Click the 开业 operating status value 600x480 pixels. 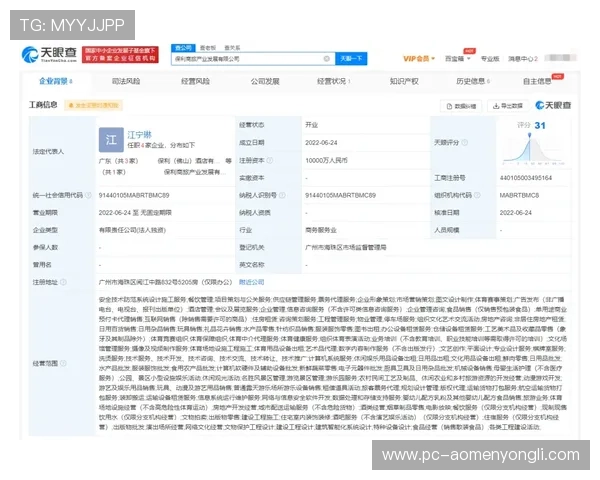311,125
